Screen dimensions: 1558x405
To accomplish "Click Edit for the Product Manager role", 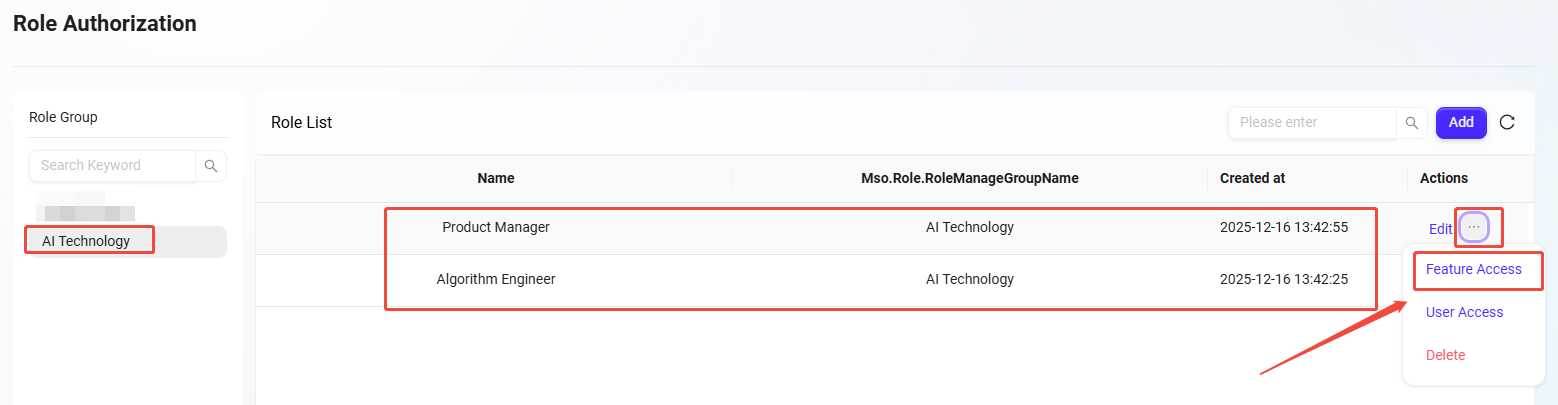I will tap(1440, 229).
